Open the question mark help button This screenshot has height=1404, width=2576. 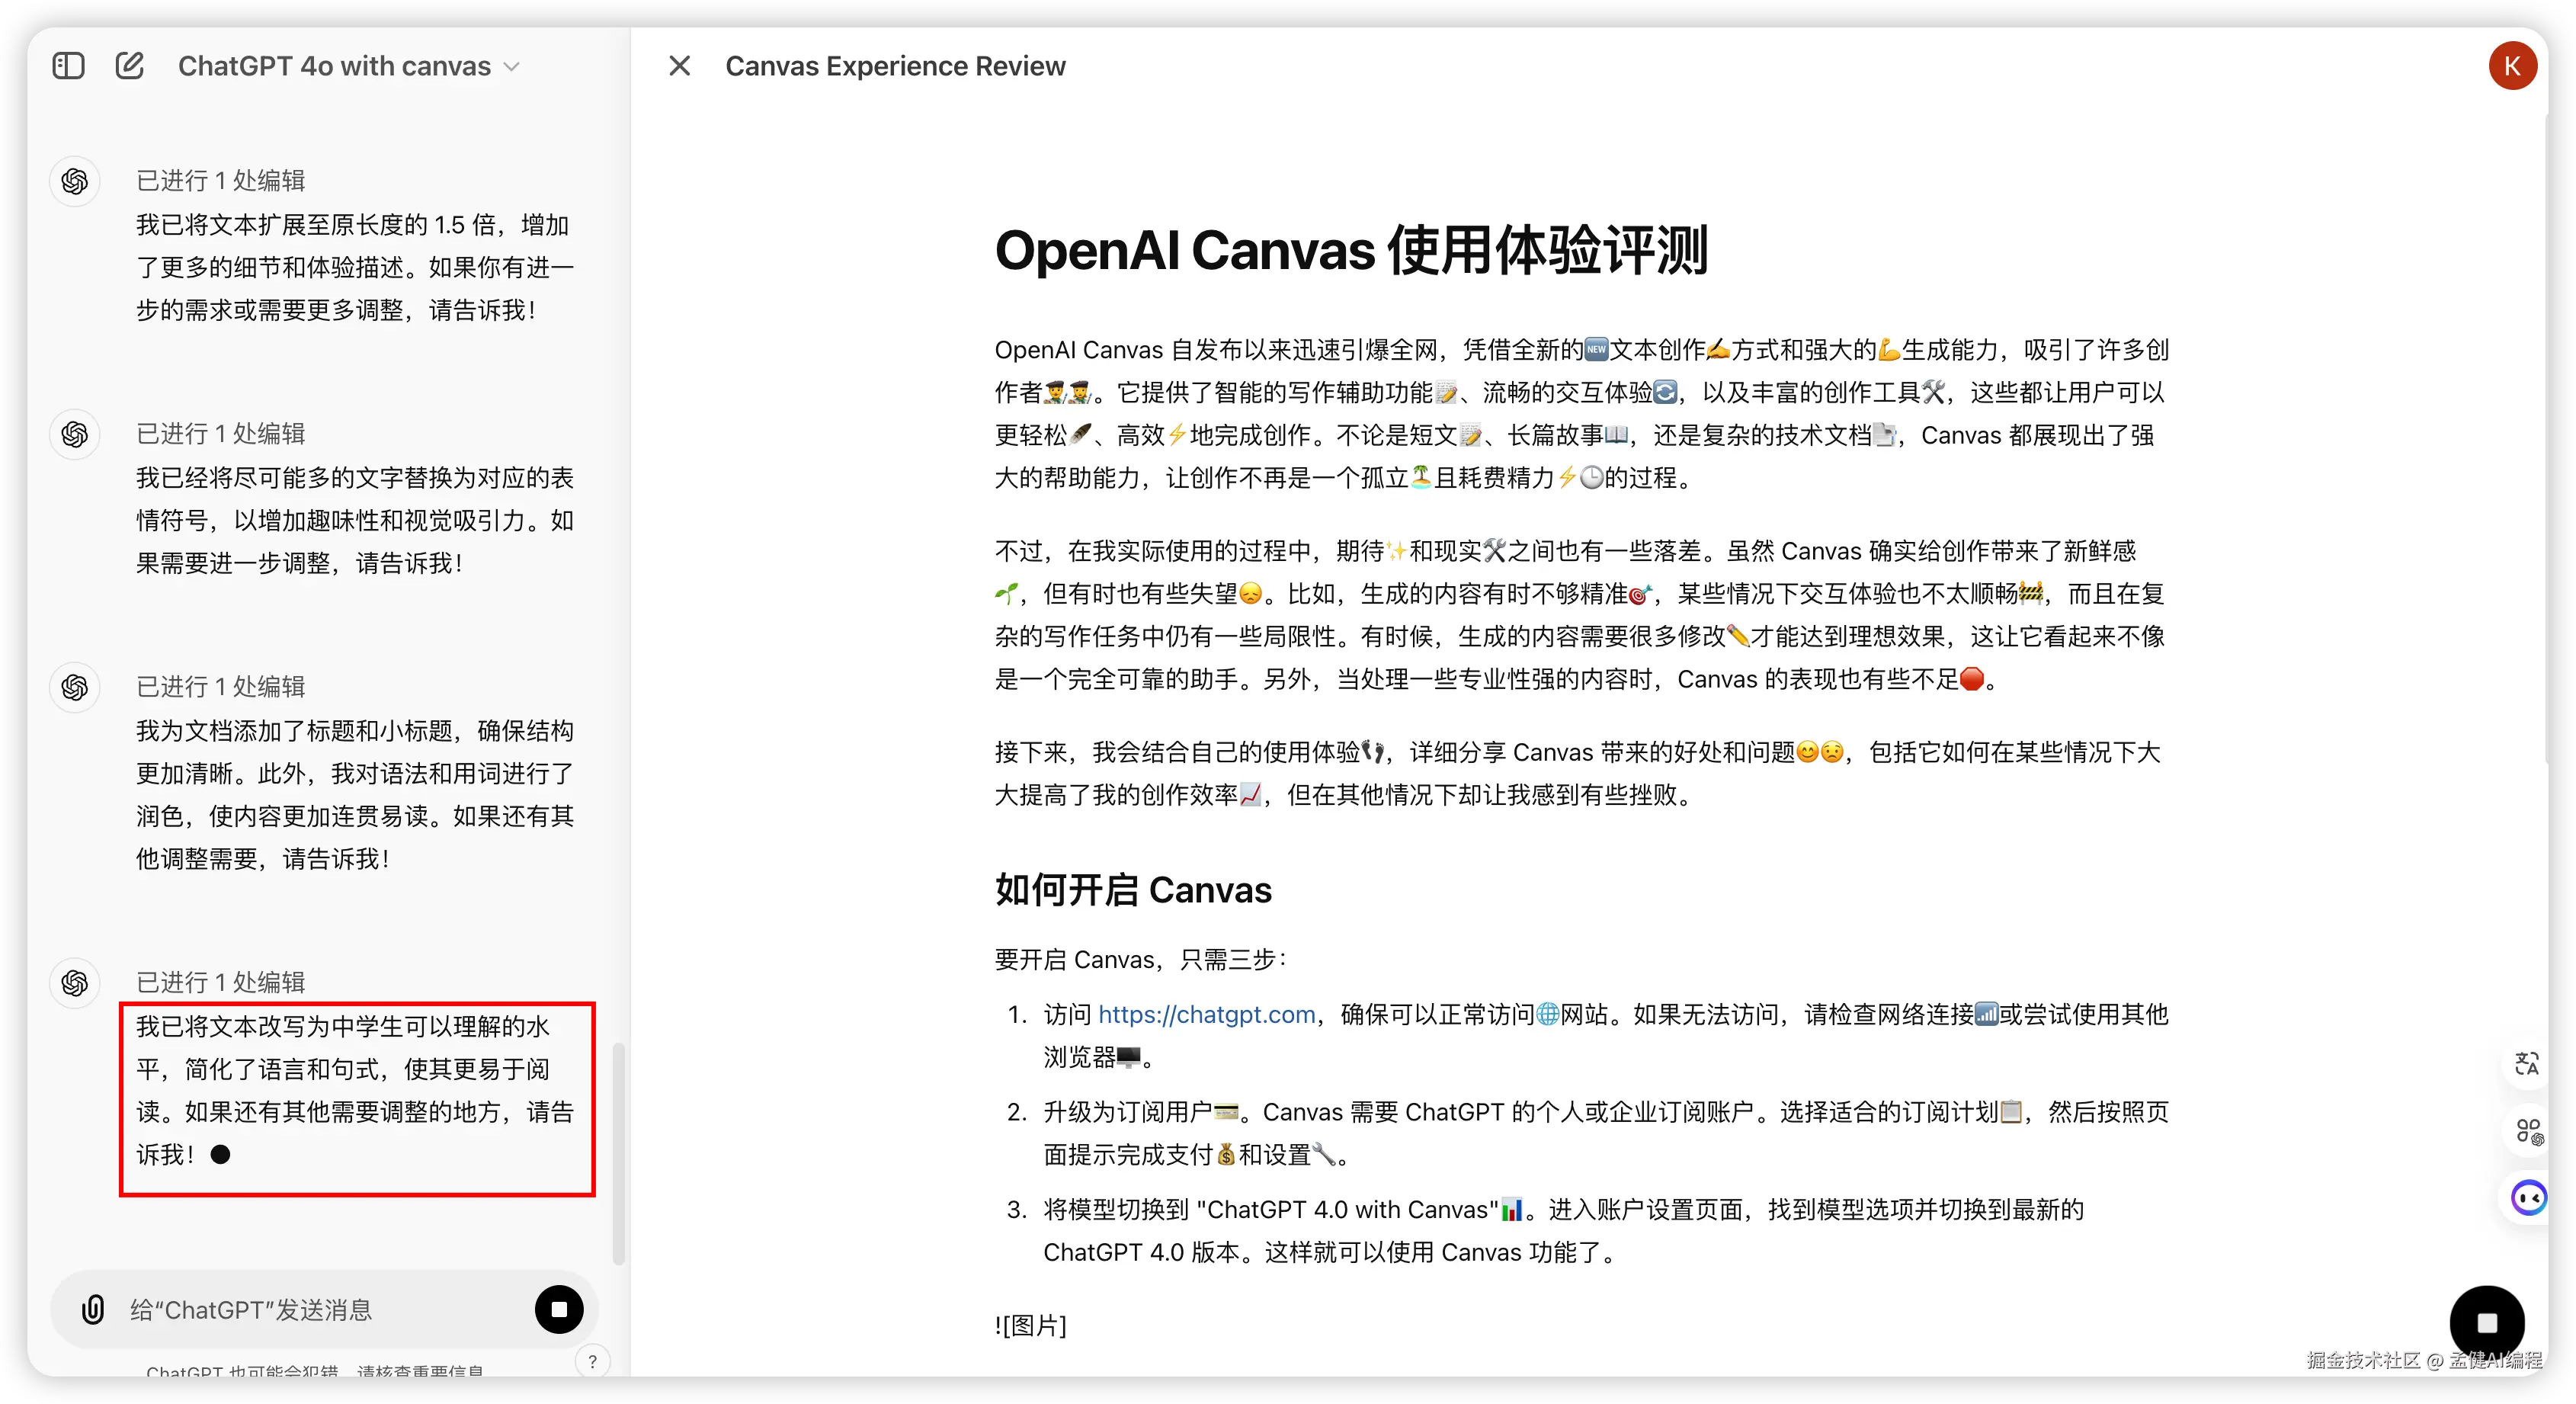[x=592, y=1361]
